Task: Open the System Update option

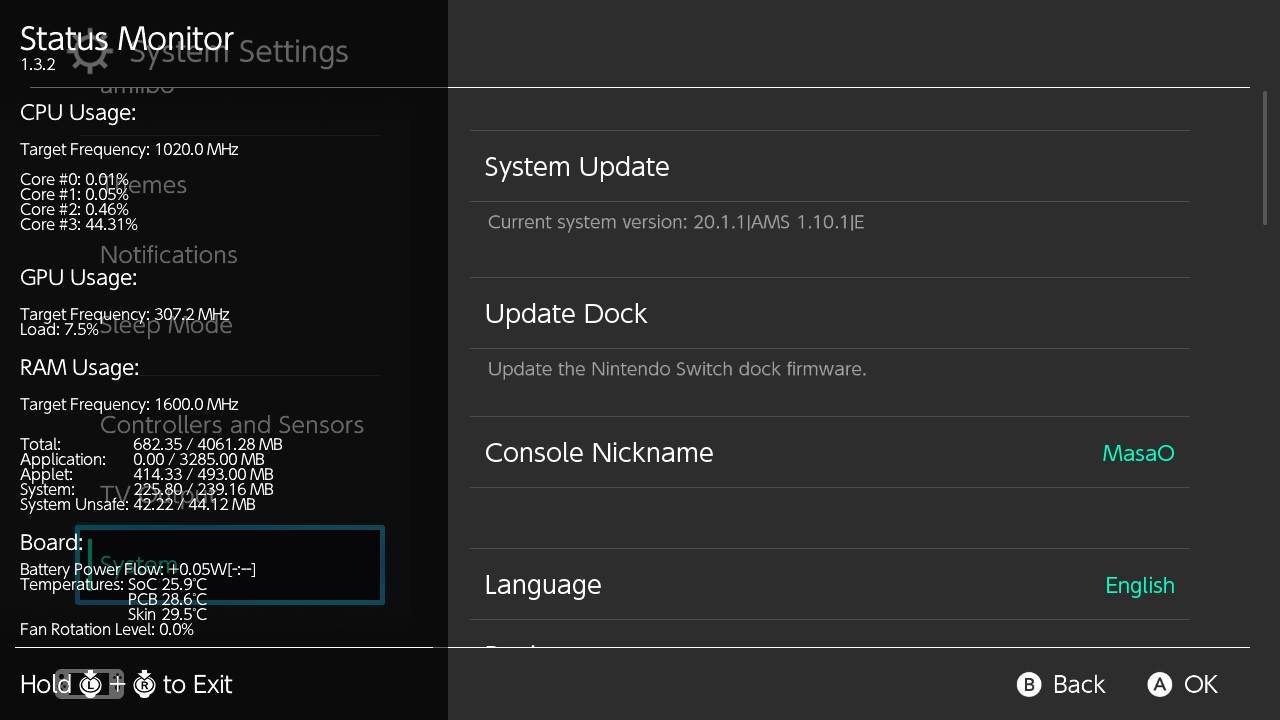Action: click(829, 166)
